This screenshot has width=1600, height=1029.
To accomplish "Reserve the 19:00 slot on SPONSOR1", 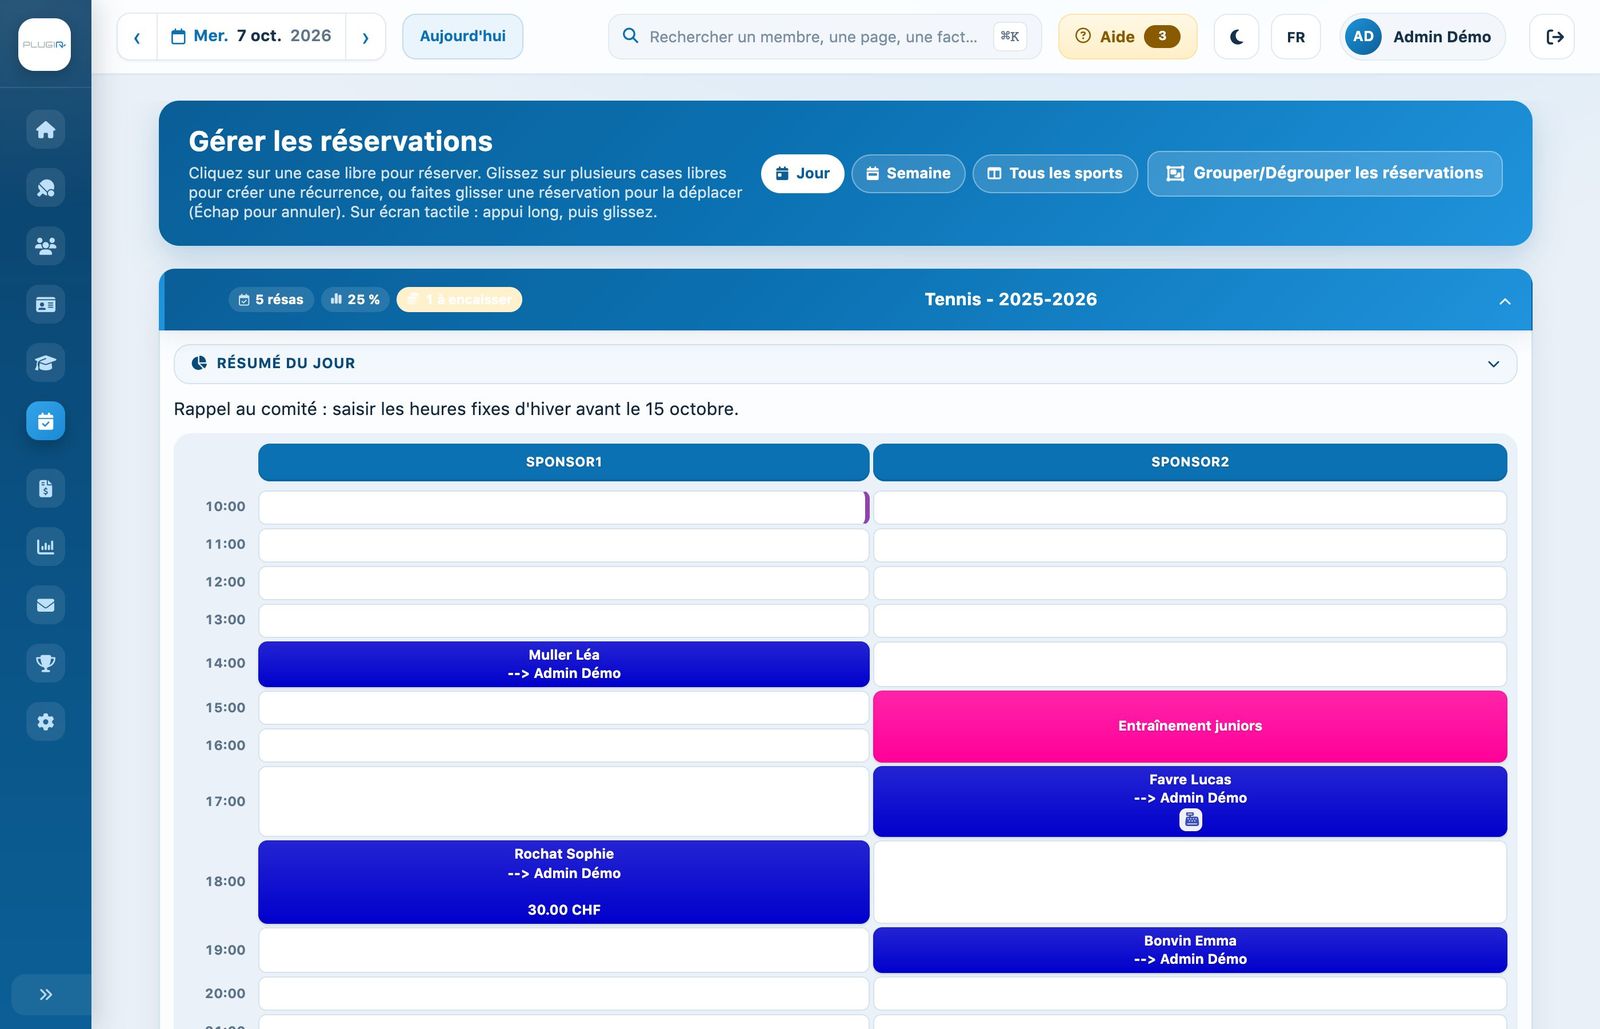I will click(563, 950).
